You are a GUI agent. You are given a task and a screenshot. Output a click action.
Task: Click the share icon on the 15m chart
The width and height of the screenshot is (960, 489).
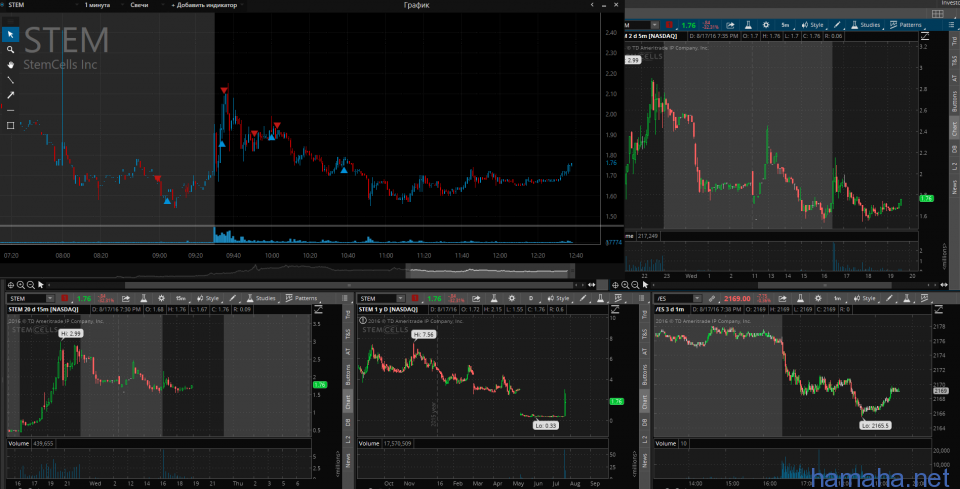point(126,299)
